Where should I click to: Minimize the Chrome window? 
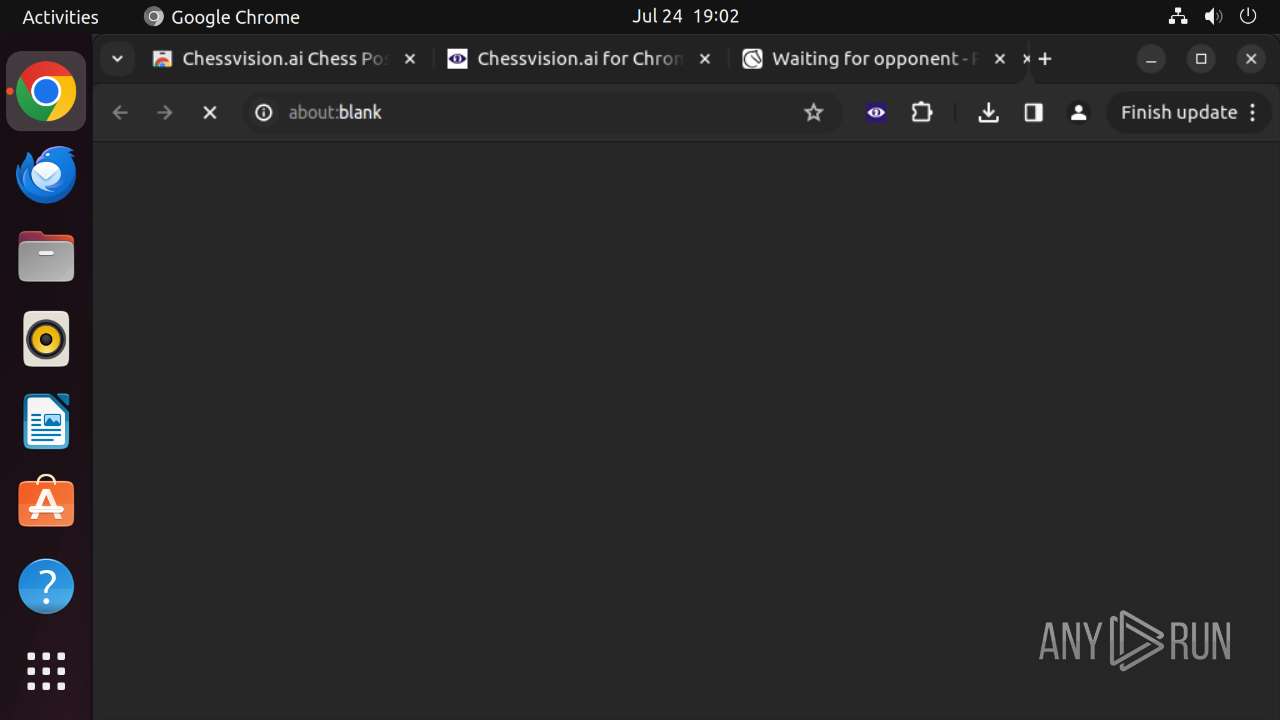pyautogui.click(x=1151, y=59)
